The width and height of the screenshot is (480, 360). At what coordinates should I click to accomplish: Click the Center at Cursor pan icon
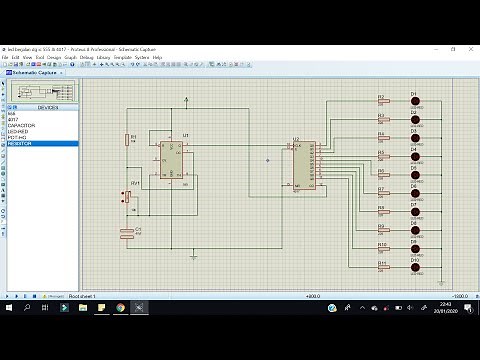pyautogui.click(x=101, y=64)
